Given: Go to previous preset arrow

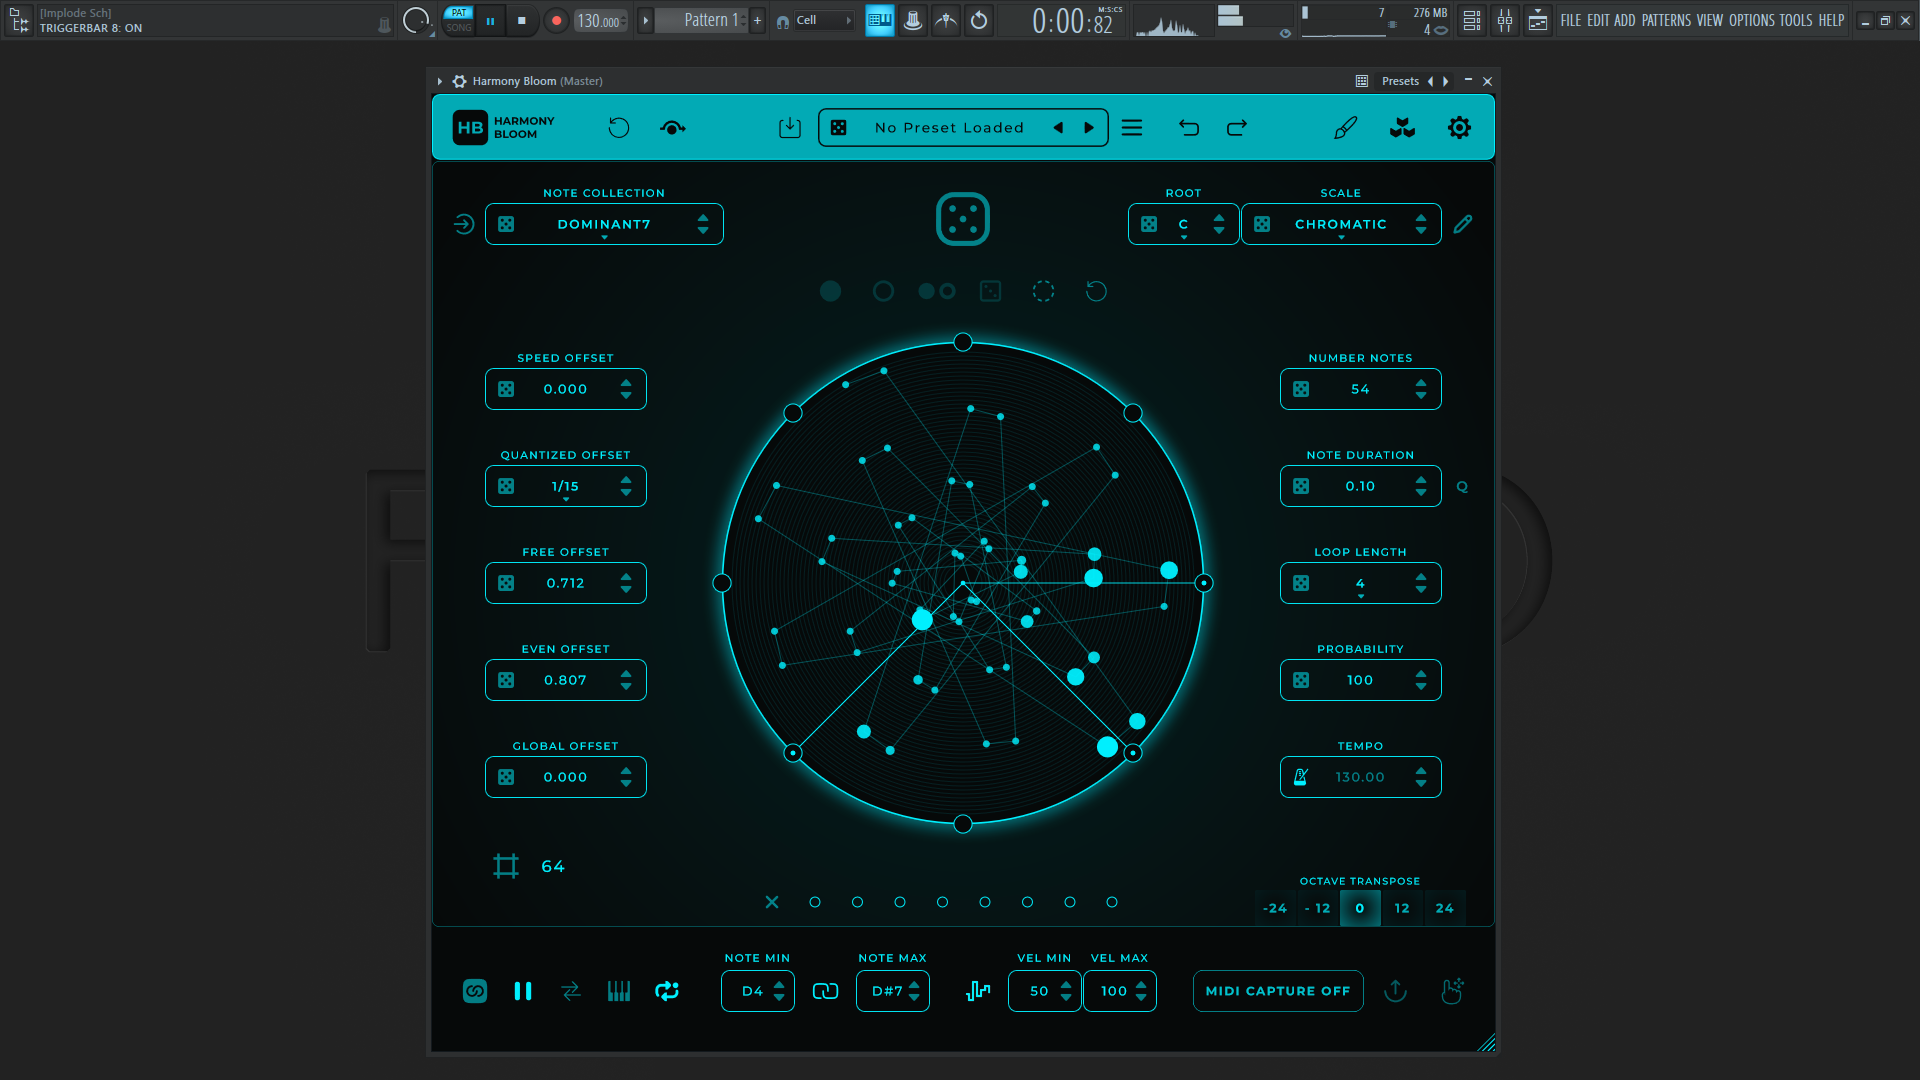Looking at the screenshot, I should 1058,128.
